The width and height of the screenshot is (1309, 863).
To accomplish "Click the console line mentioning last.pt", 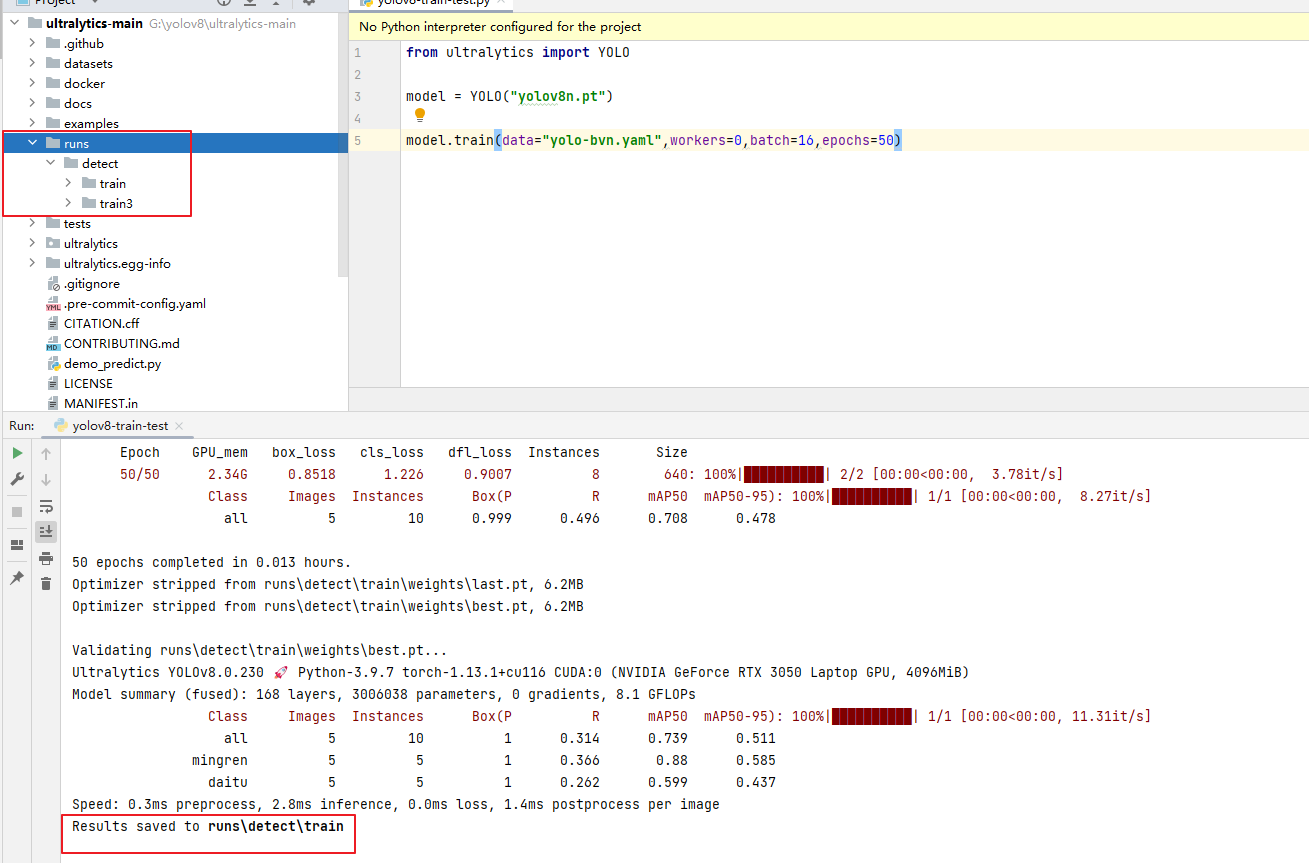I will tap(328, 584).
